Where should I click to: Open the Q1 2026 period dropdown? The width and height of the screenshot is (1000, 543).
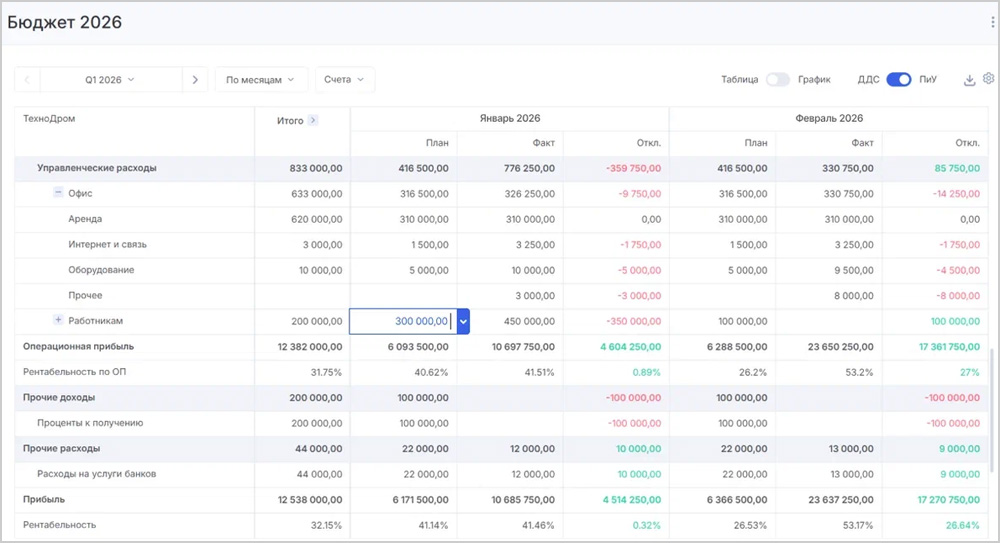pos(110,80)
